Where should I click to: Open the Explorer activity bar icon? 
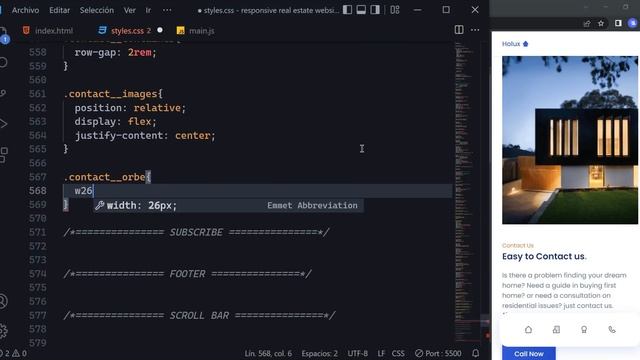[x=3, y=34]
